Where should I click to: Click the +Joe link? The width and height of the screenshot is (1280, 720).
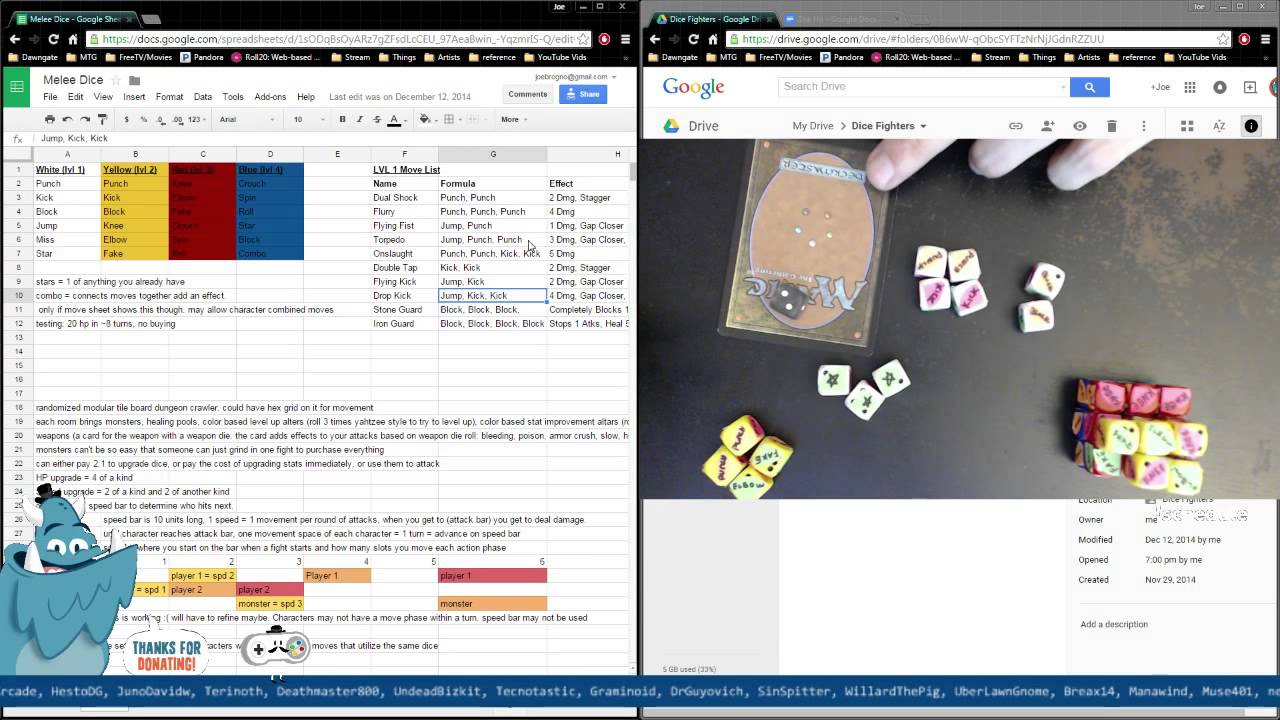point(1160,87)
